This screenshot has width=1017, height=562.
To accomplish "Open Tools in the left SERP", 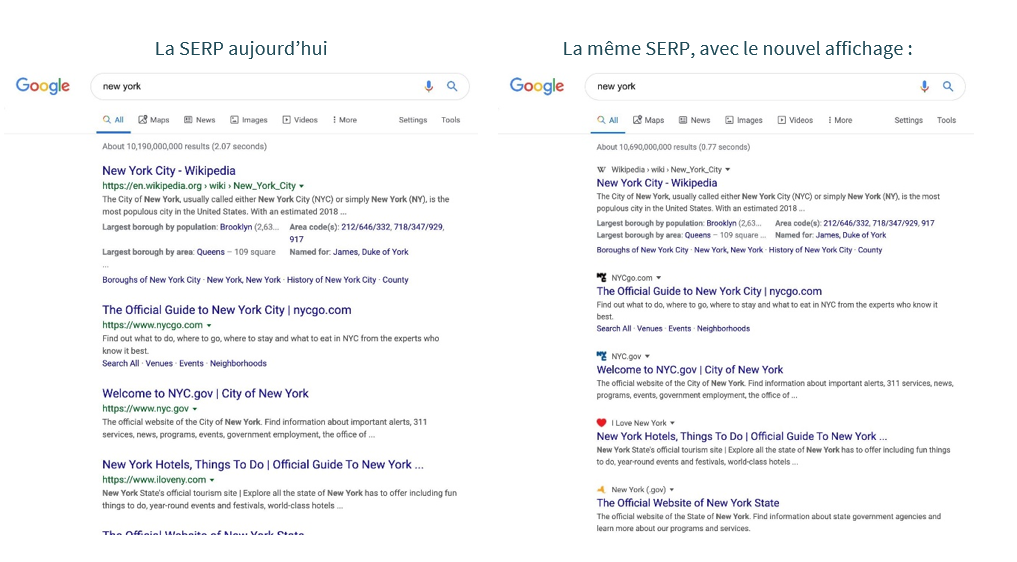I will (x=450, y=120).
